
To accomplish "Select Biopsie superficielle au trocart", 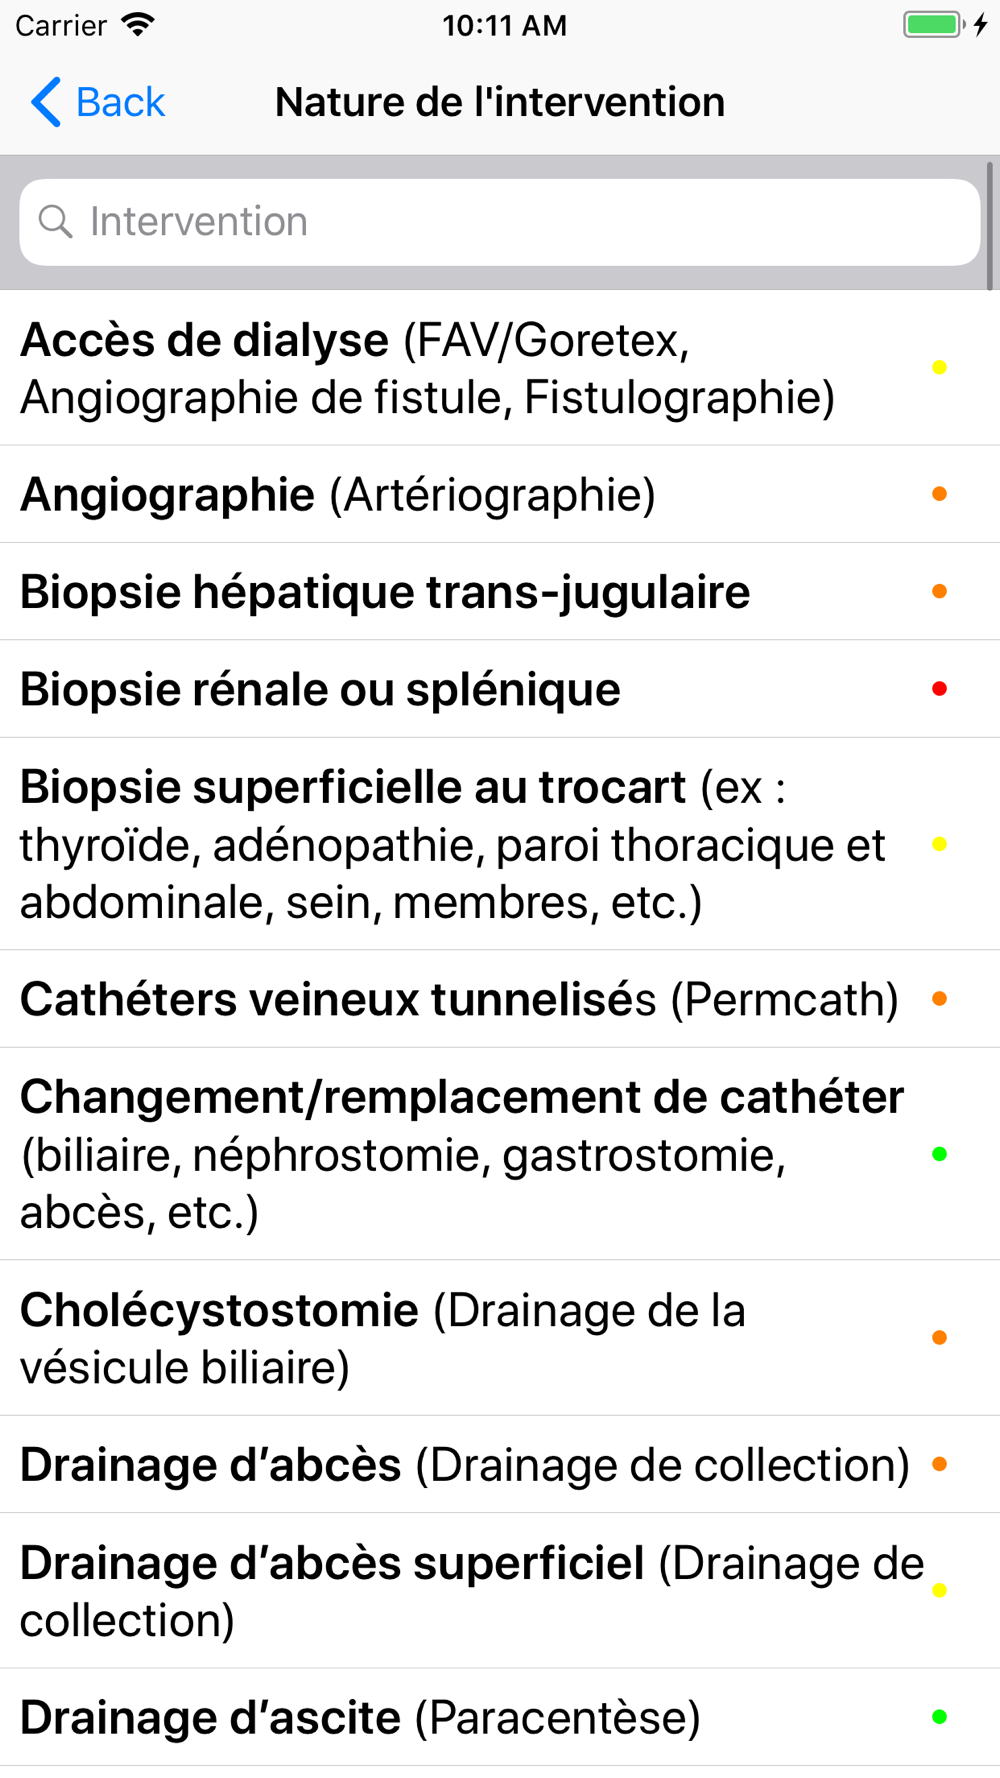I will 500,844.
